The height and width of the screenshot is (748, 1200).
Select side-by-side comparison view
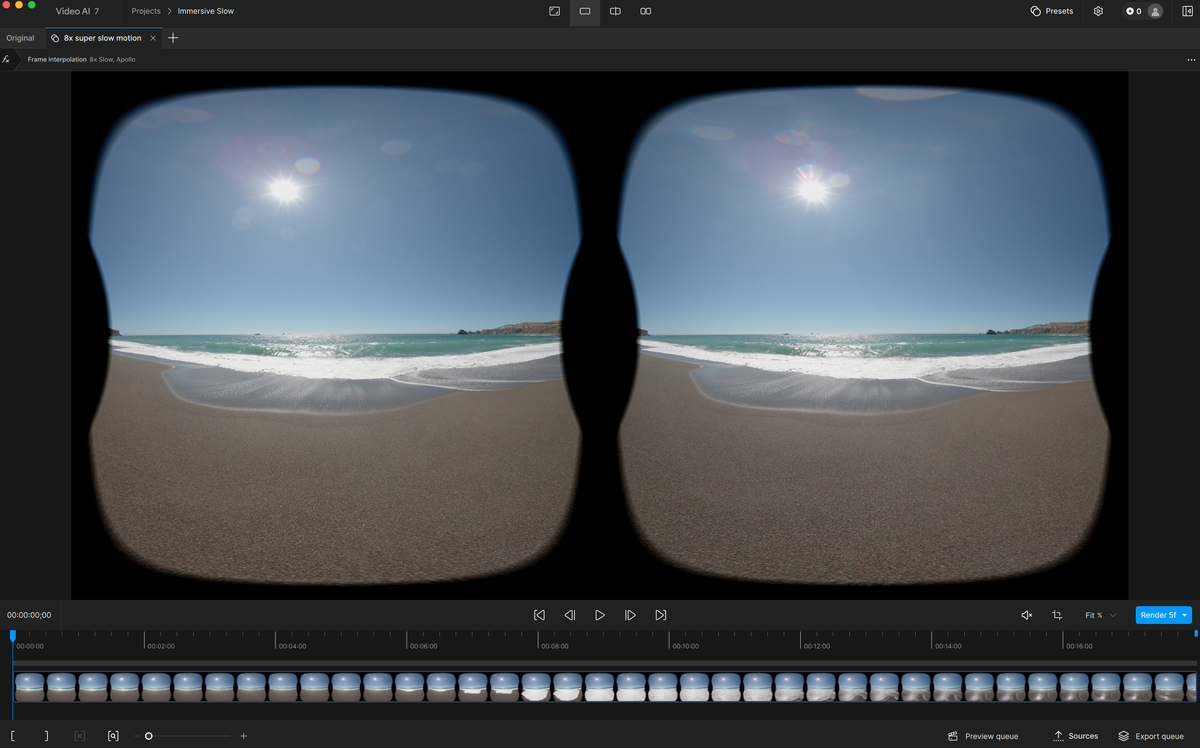[x=646, y=11]
